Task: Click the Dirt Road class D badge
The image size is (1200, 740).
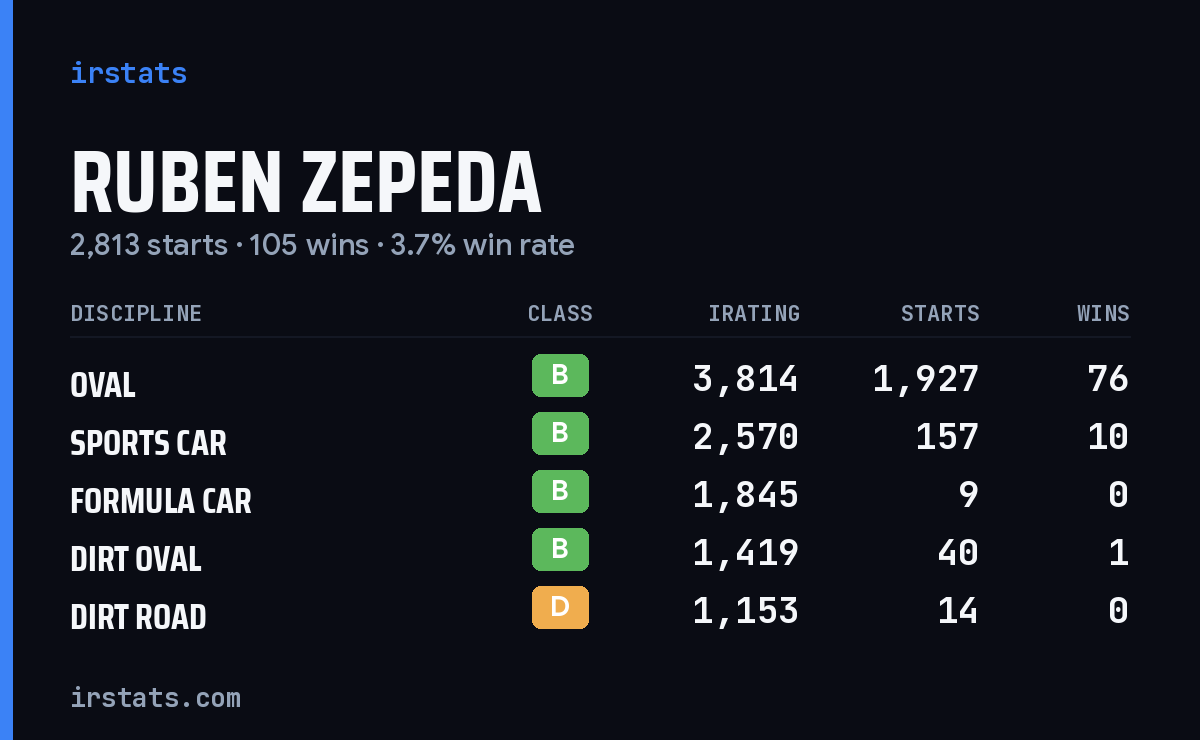Action: [560, 608]
